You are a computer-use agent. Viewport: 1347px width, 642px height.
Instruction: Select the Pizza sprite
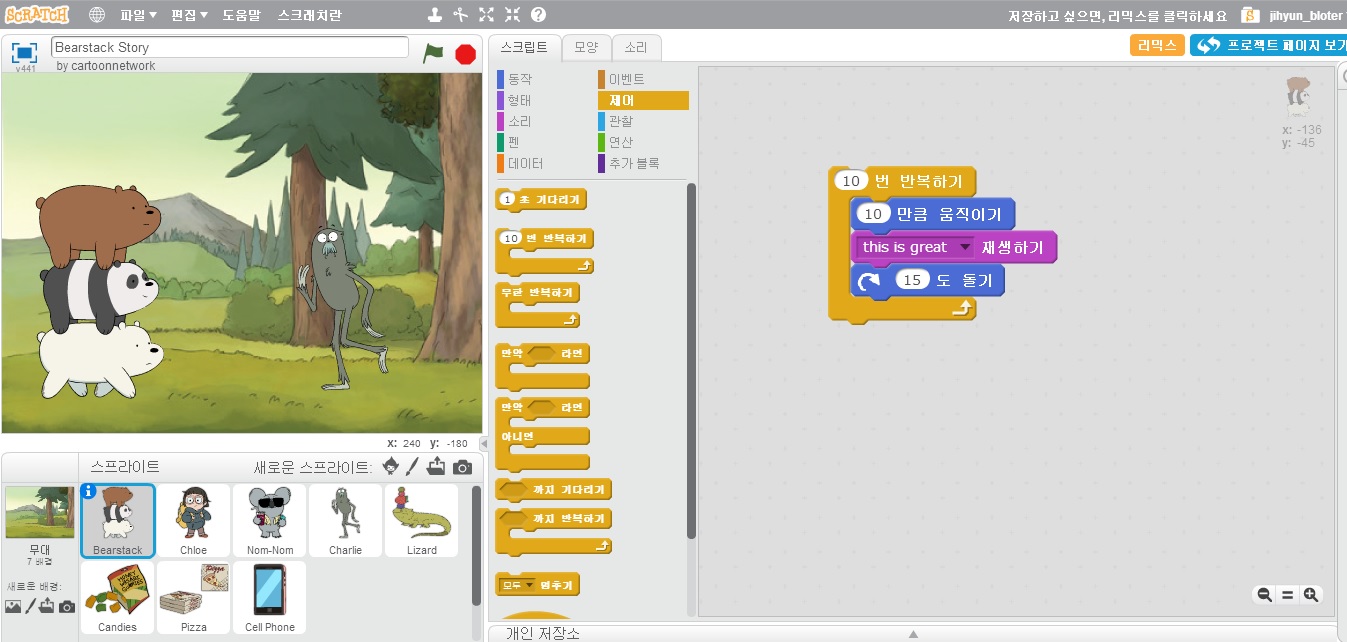tap(194, 598)
